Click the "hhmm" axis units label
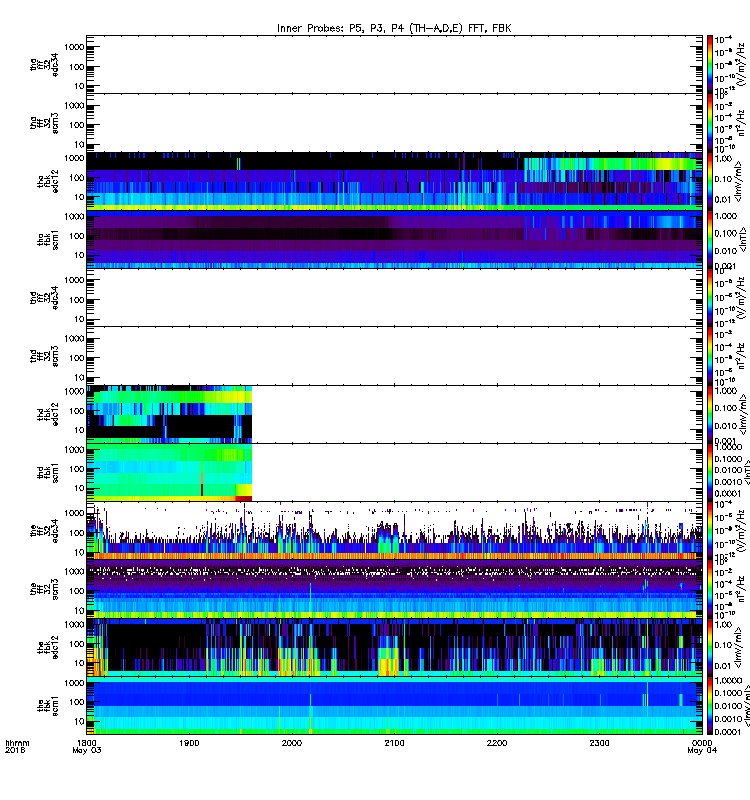Image resolution: width=750 pixels, height=800 pixels. coord(17,743)
